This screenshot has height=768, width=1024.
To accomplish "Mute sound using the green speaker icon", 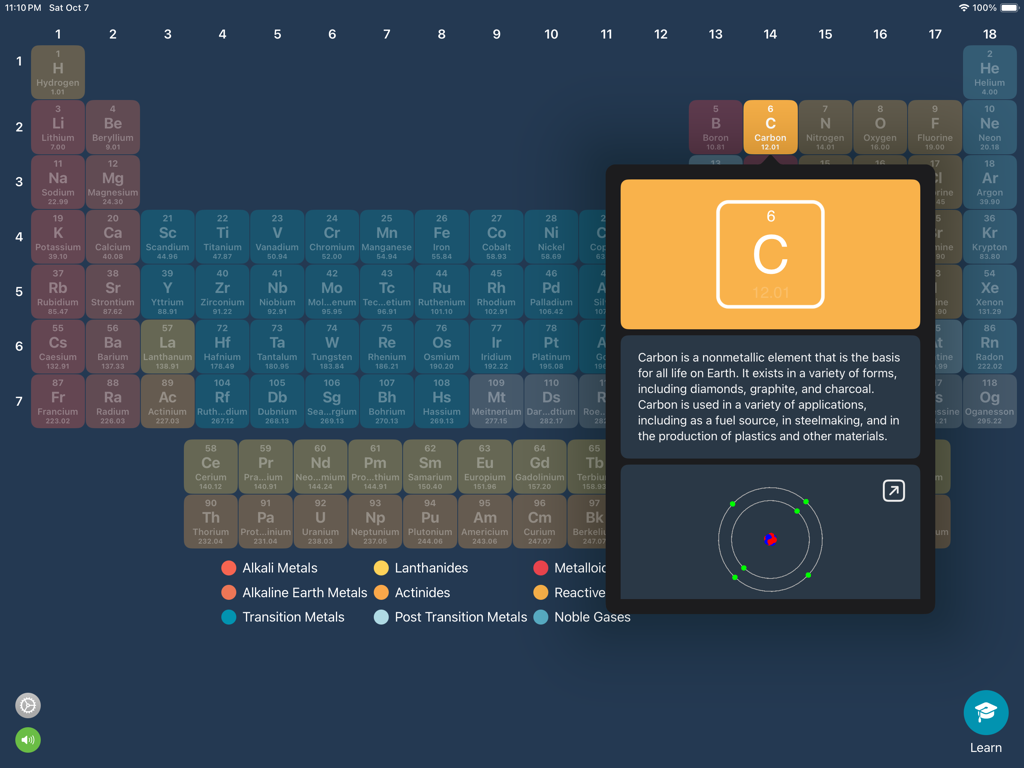I will [27, 740].
